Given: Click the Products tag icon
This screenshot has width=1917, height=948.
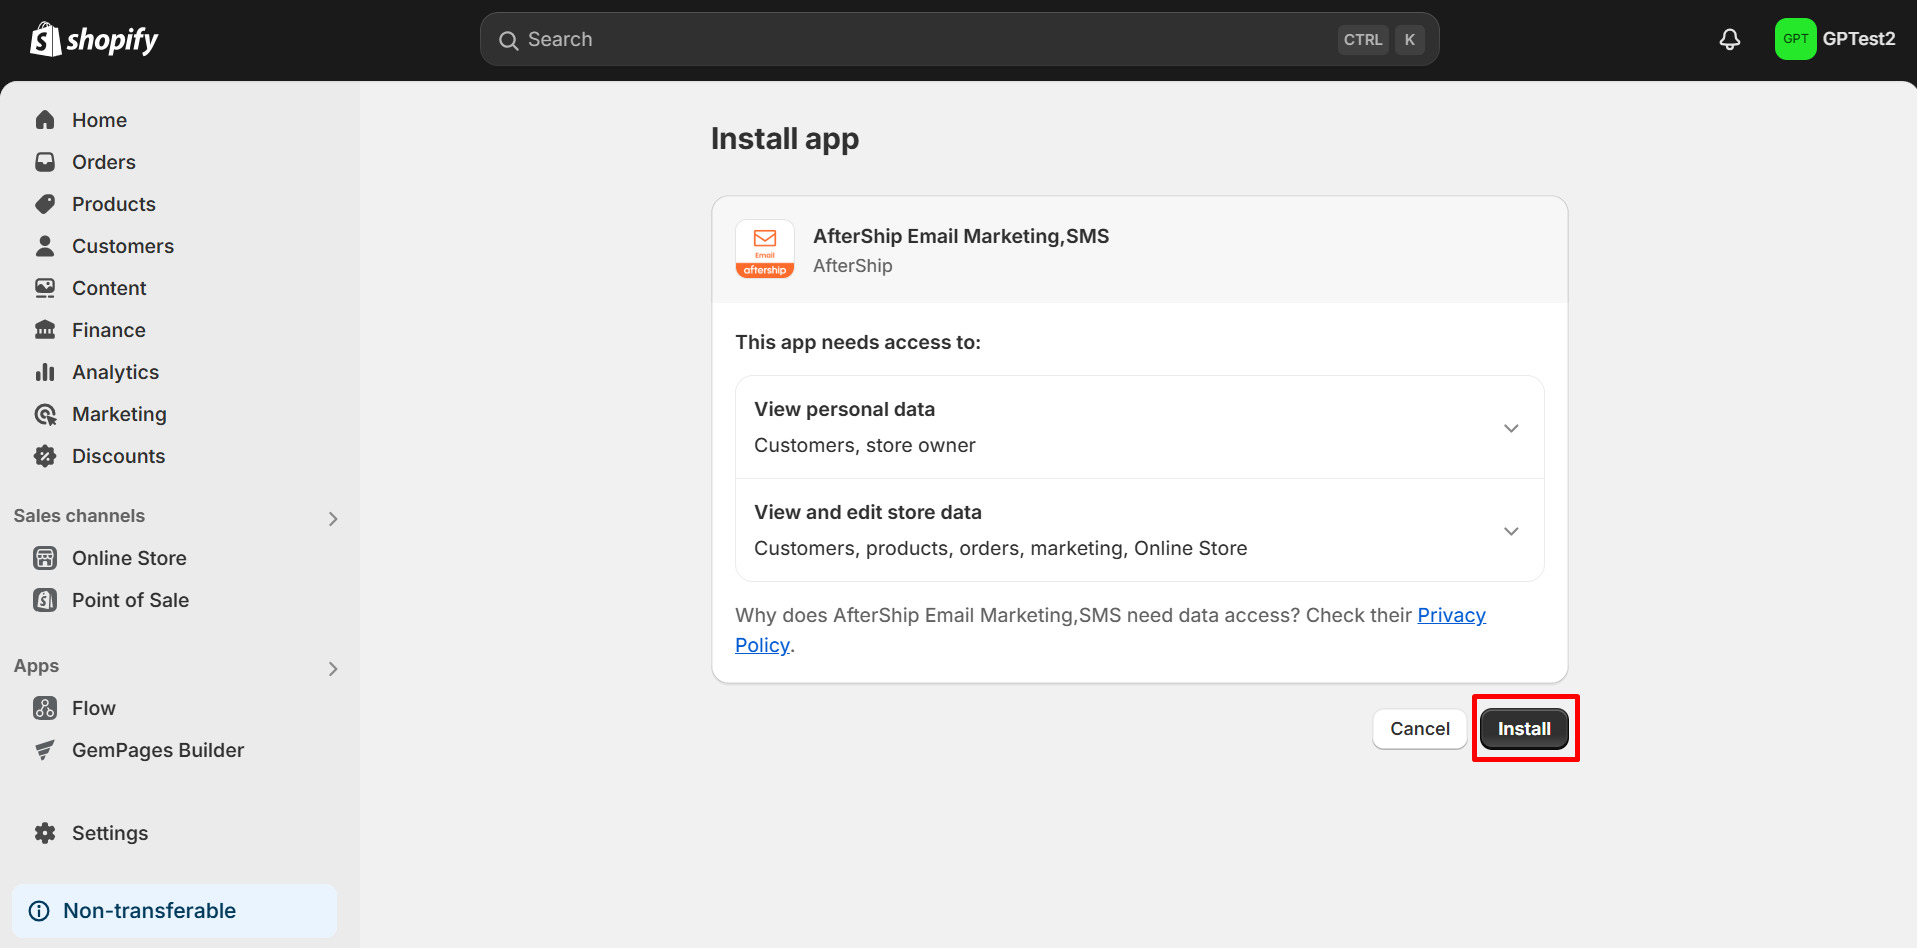Looking at the screenshot, I should 45,204.
